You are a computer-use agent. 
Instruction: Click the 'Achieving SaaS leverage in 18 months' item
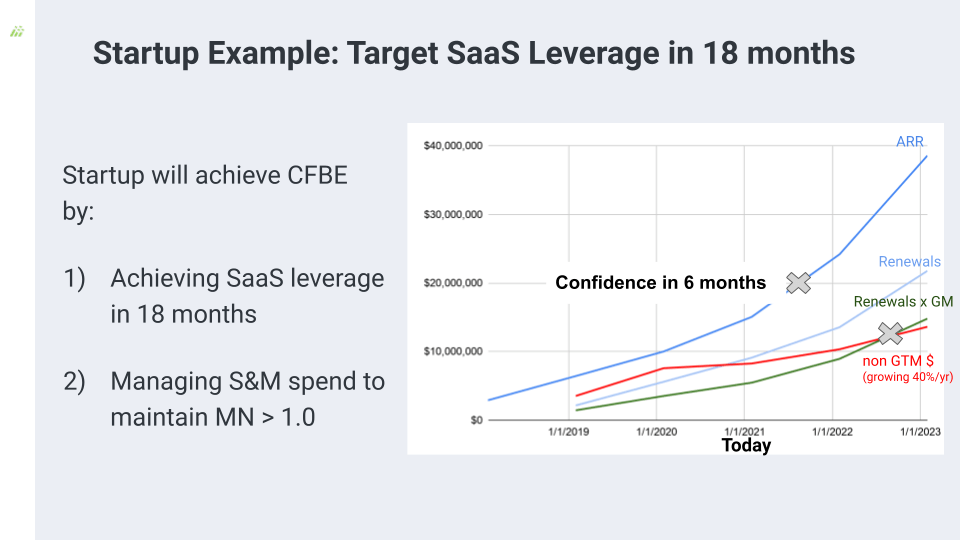(x=224, y=296)
